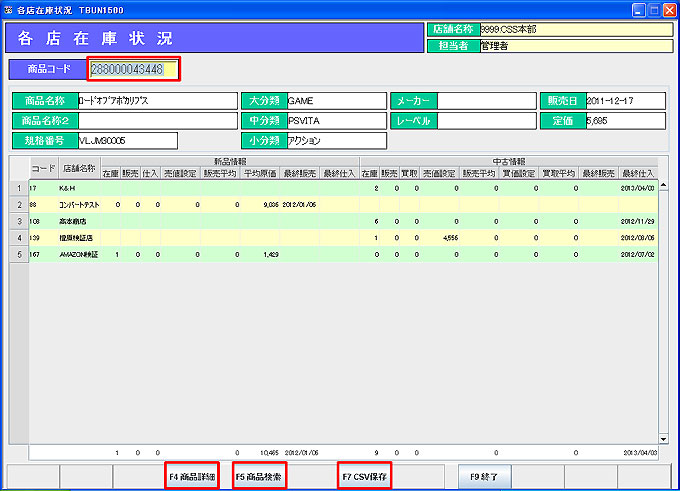The image size is (680, 491).
Task: Save data with F7 CSV保存 button
Action: click(x=364, y=477)
